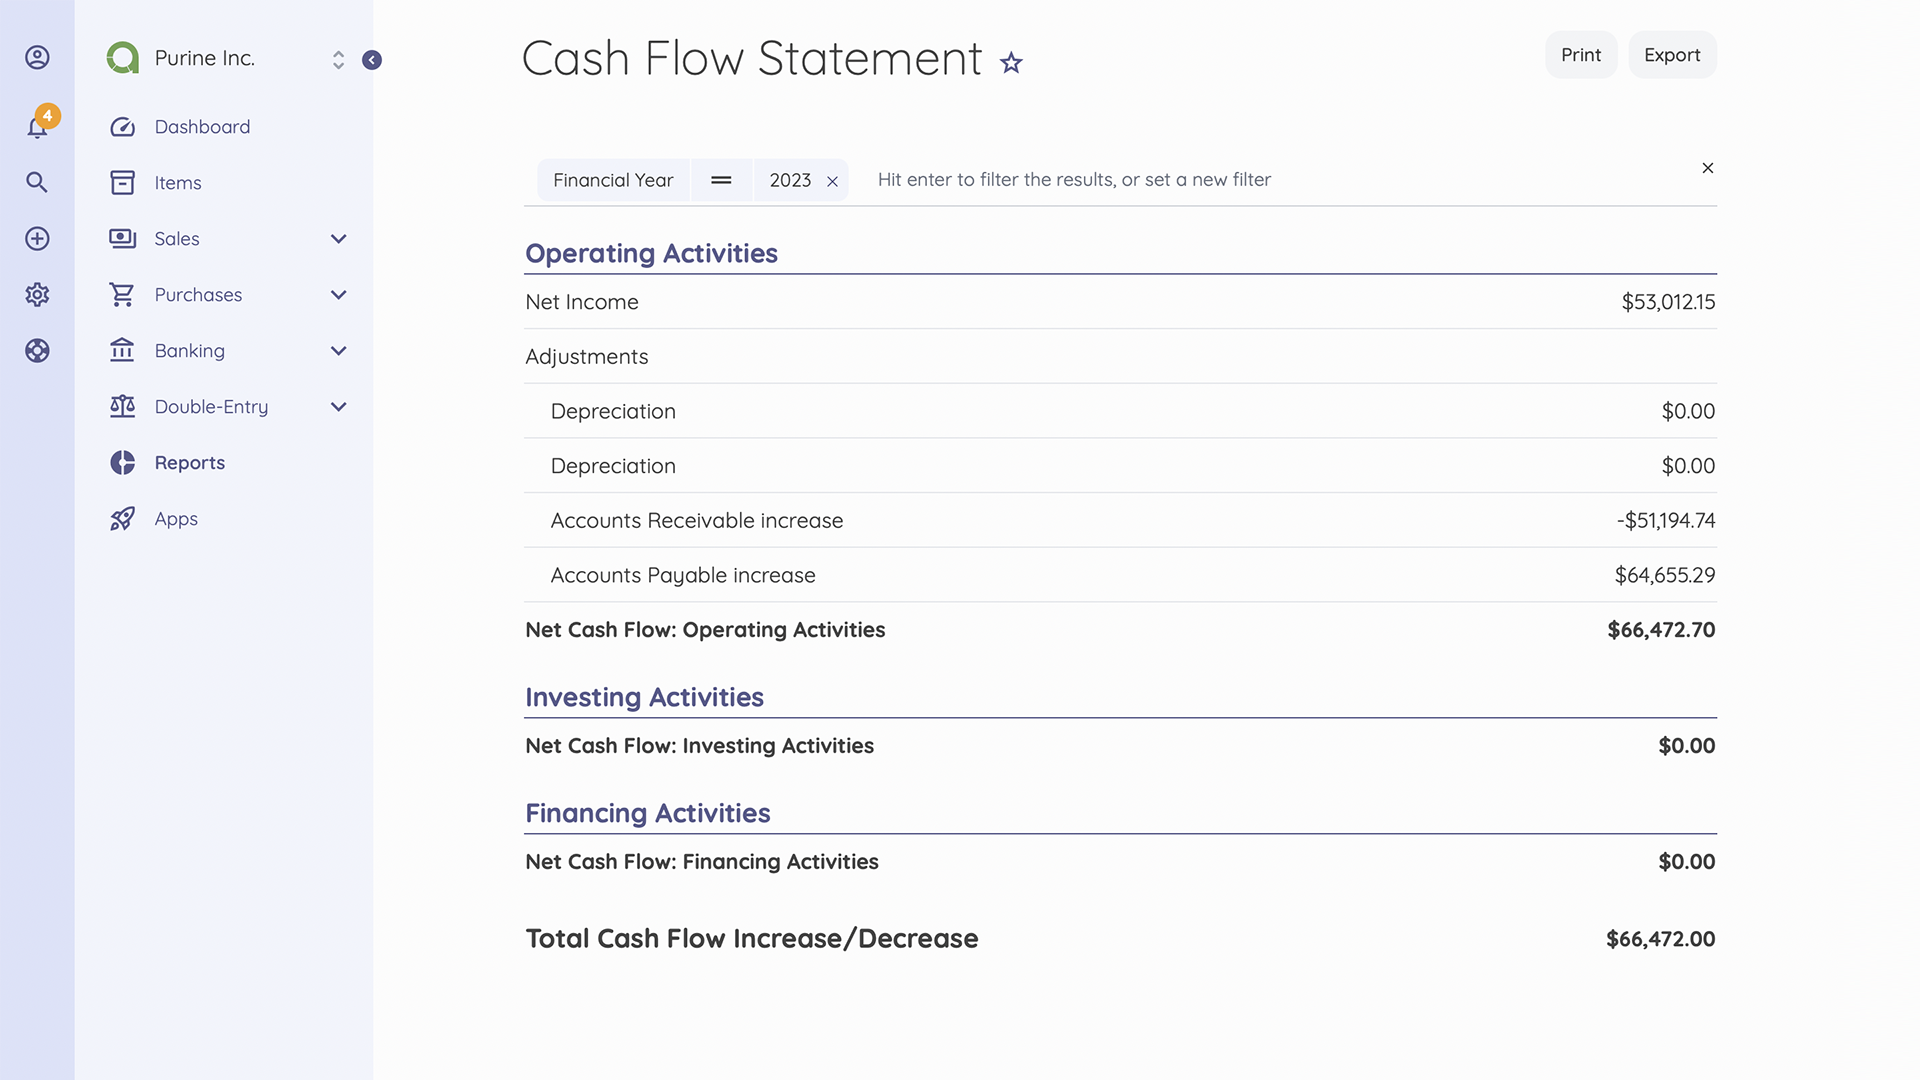Viewport: 1920px width, 1080px height.
Task: Favorite the Cash Flow Statement via the star
Action: point(1011,62)
